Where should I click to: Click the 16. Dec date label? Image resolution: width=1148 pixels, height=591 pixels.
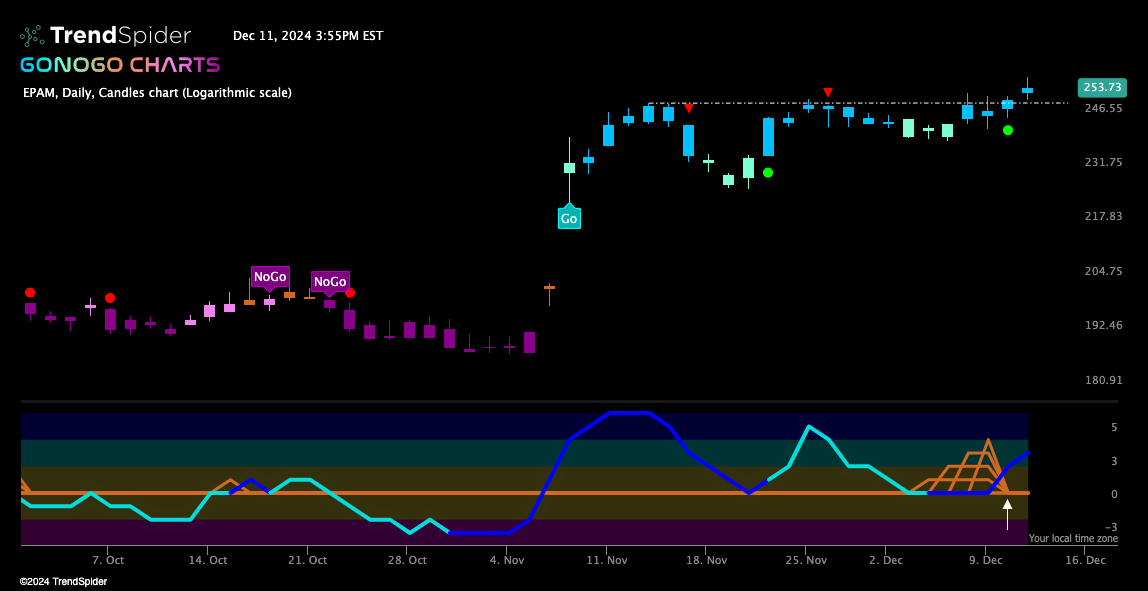tap(1086, 560)
